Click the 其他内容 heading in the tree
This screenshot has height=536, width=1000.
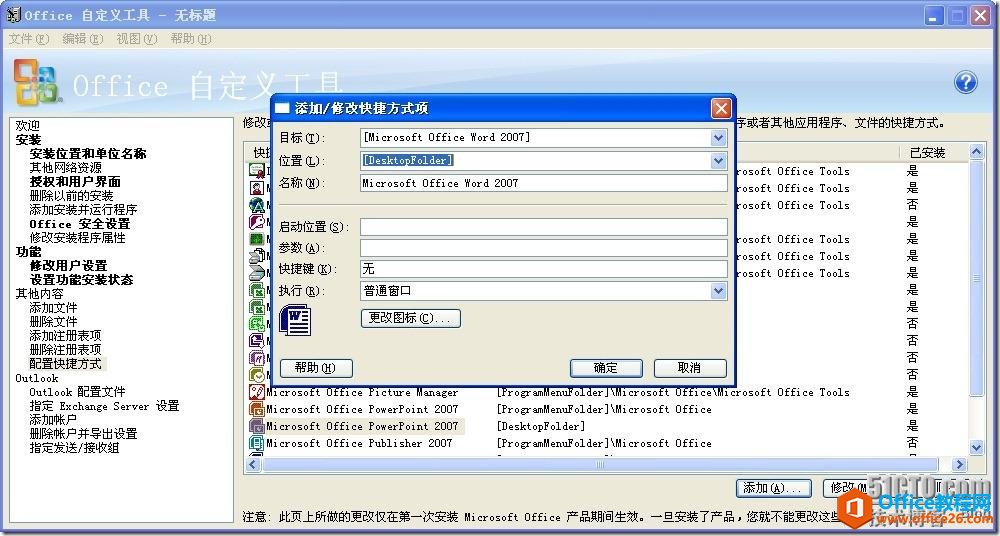(40, 294)
